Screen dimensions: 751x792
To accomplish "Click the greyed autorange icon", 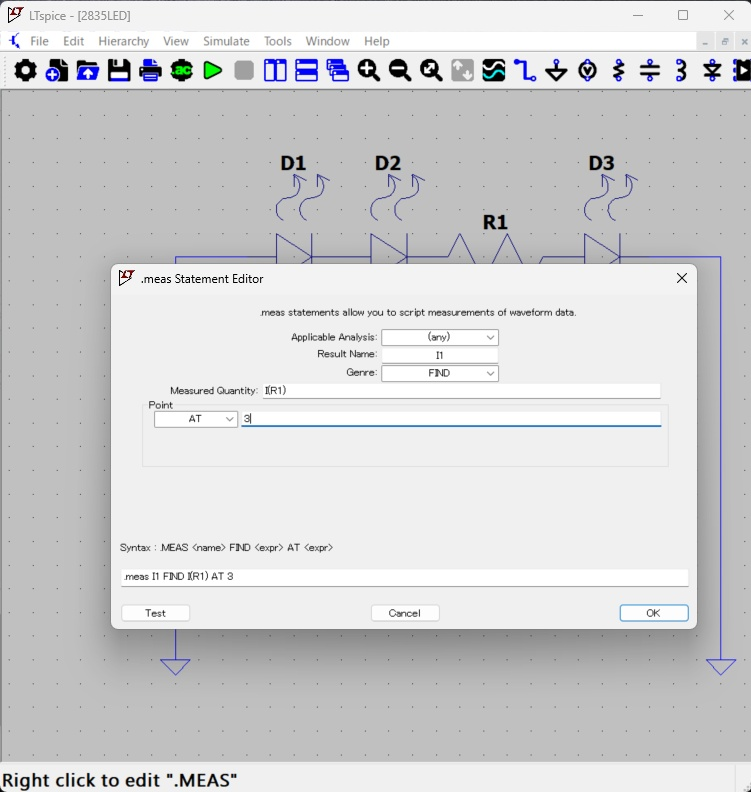I will (463, 70).
